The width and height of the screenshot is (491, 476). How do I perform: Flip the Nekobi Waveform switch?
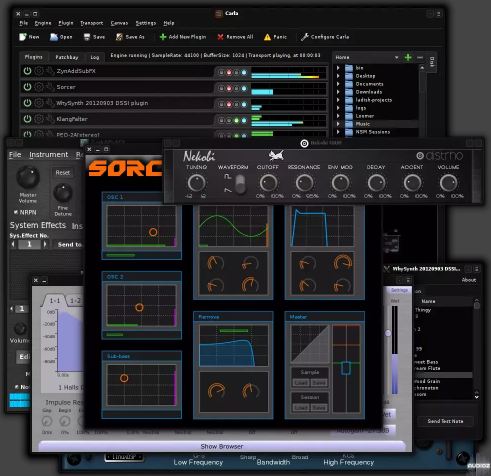click(x=240, y=184)
